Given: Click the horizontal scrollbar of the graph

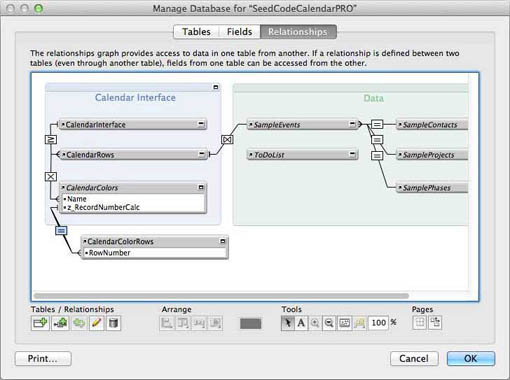Looking at the screenshot, I should coord(221,296).
